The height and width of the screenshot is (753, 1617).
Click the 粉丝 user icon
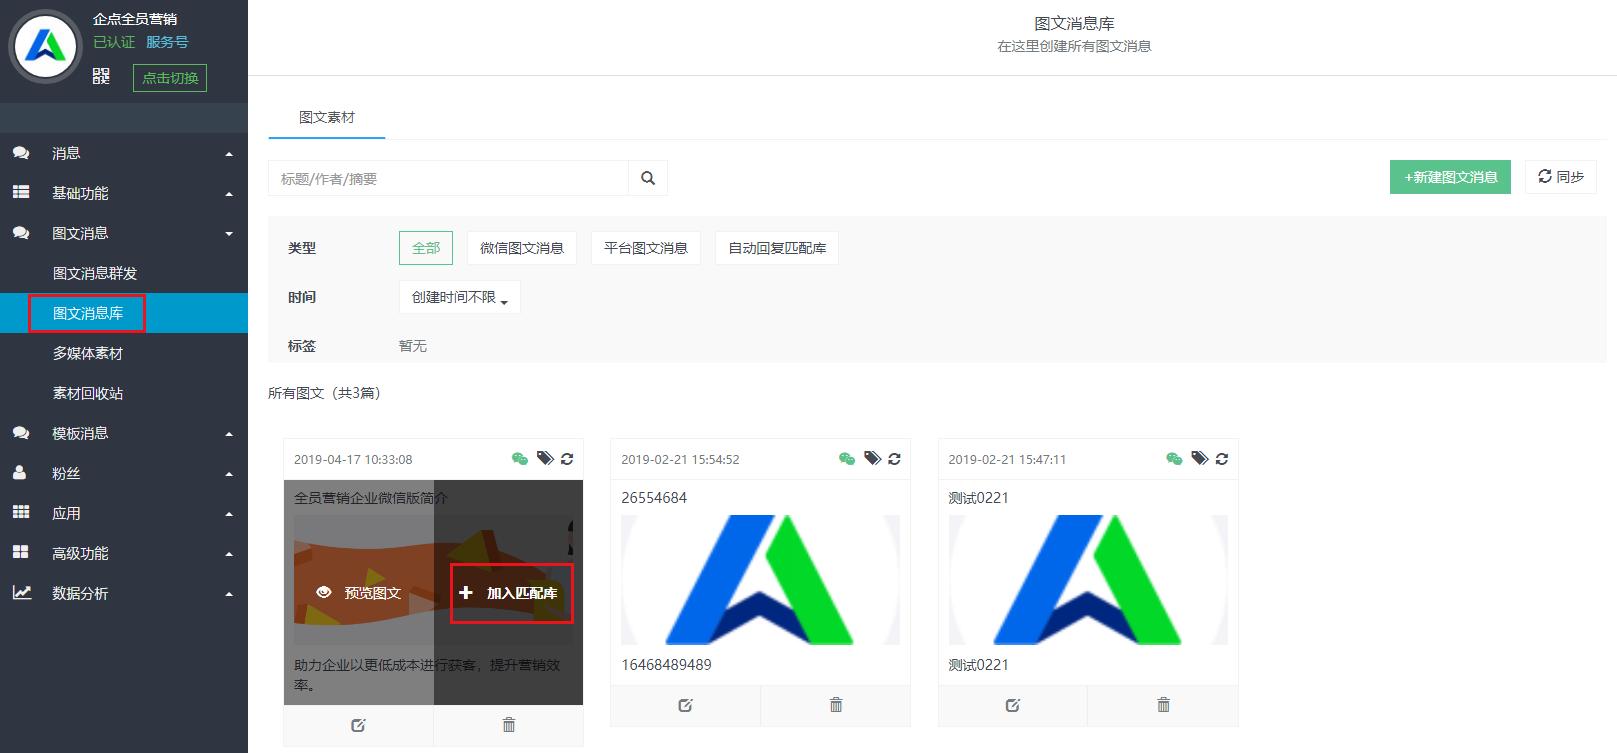coord(19,473)
